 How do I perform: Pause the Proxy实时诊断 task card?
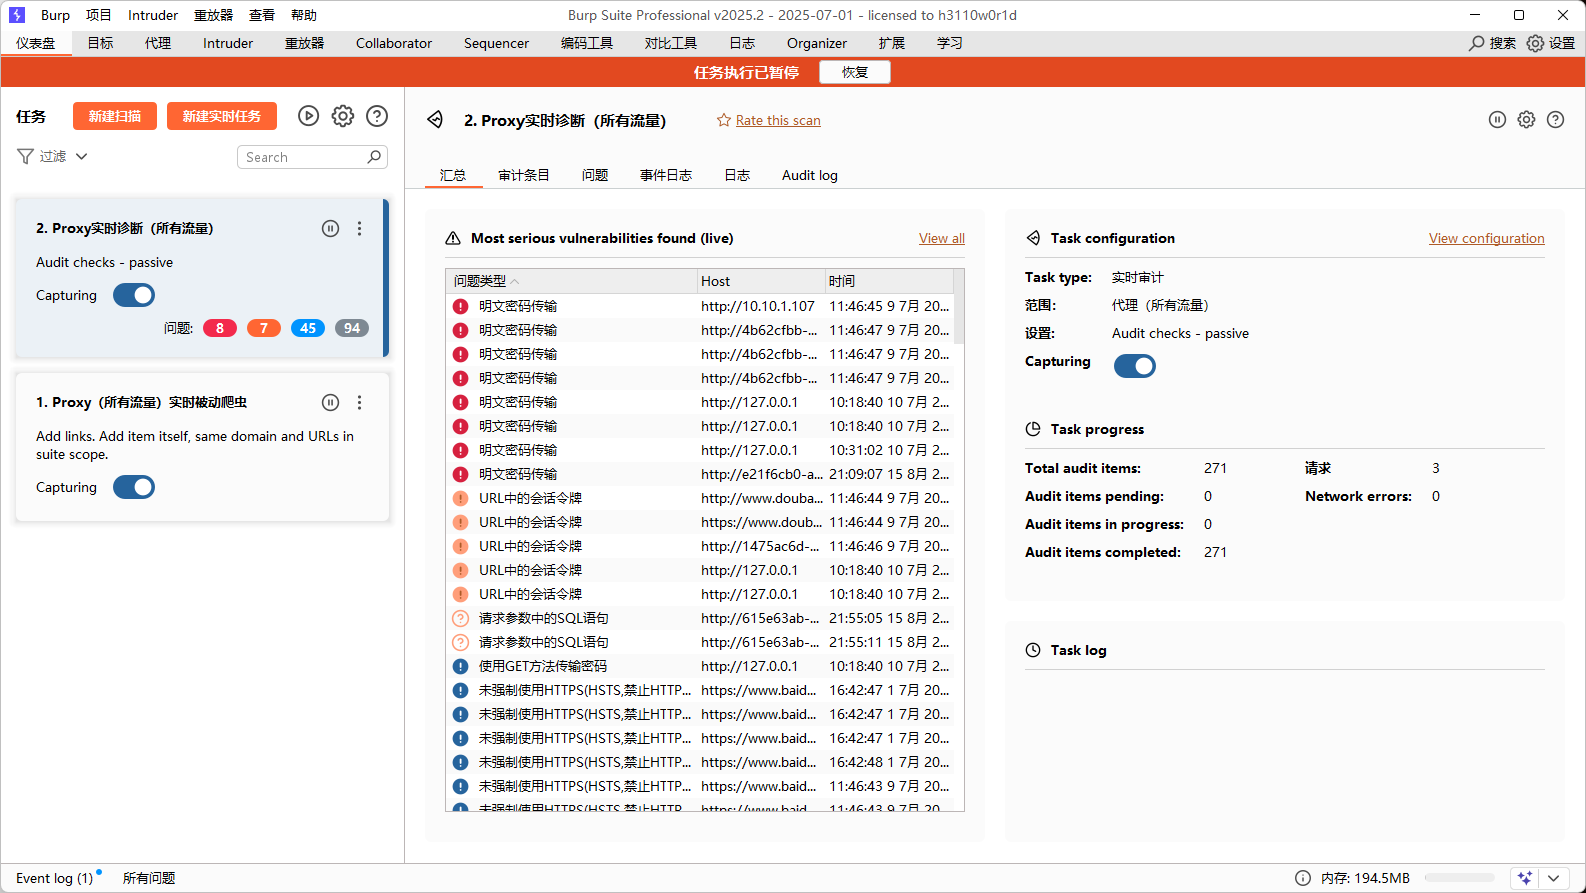(x=330, y=228)
